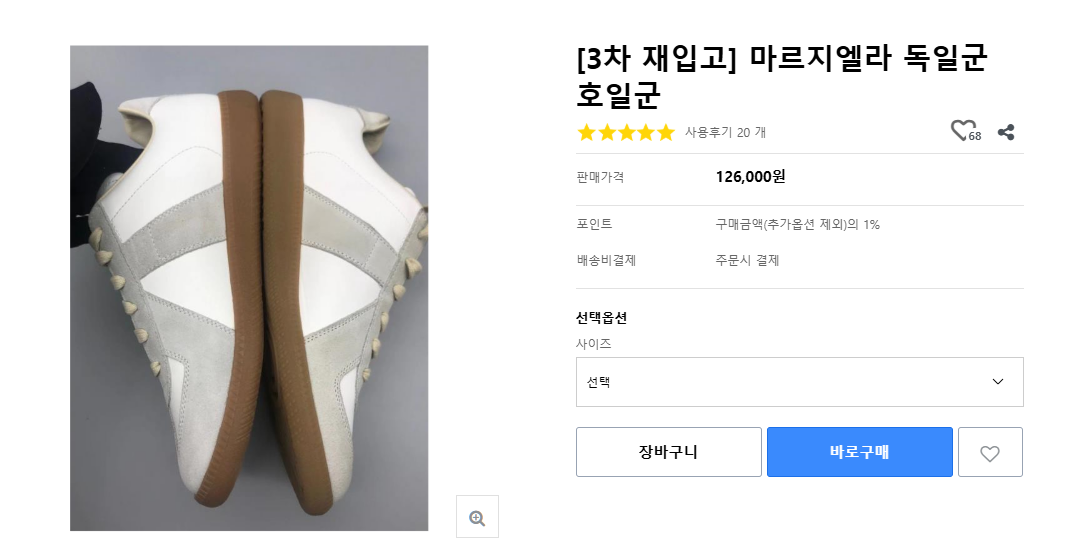This screenshot has width=1068, height=546.
Task: Open the 사이즈 선택 dropdown
Action: point(799,382)
